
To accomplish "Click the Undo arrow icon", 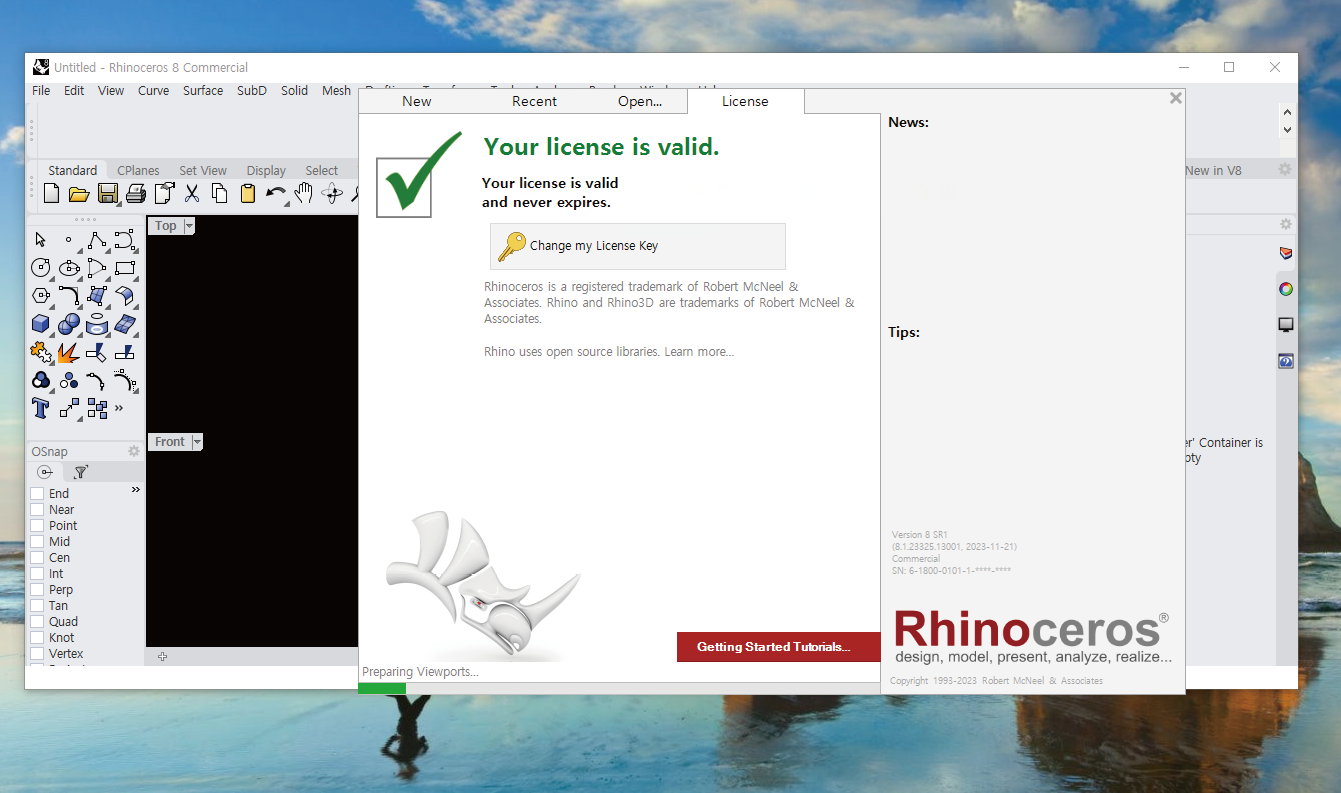I will click(x=276, y=194).
